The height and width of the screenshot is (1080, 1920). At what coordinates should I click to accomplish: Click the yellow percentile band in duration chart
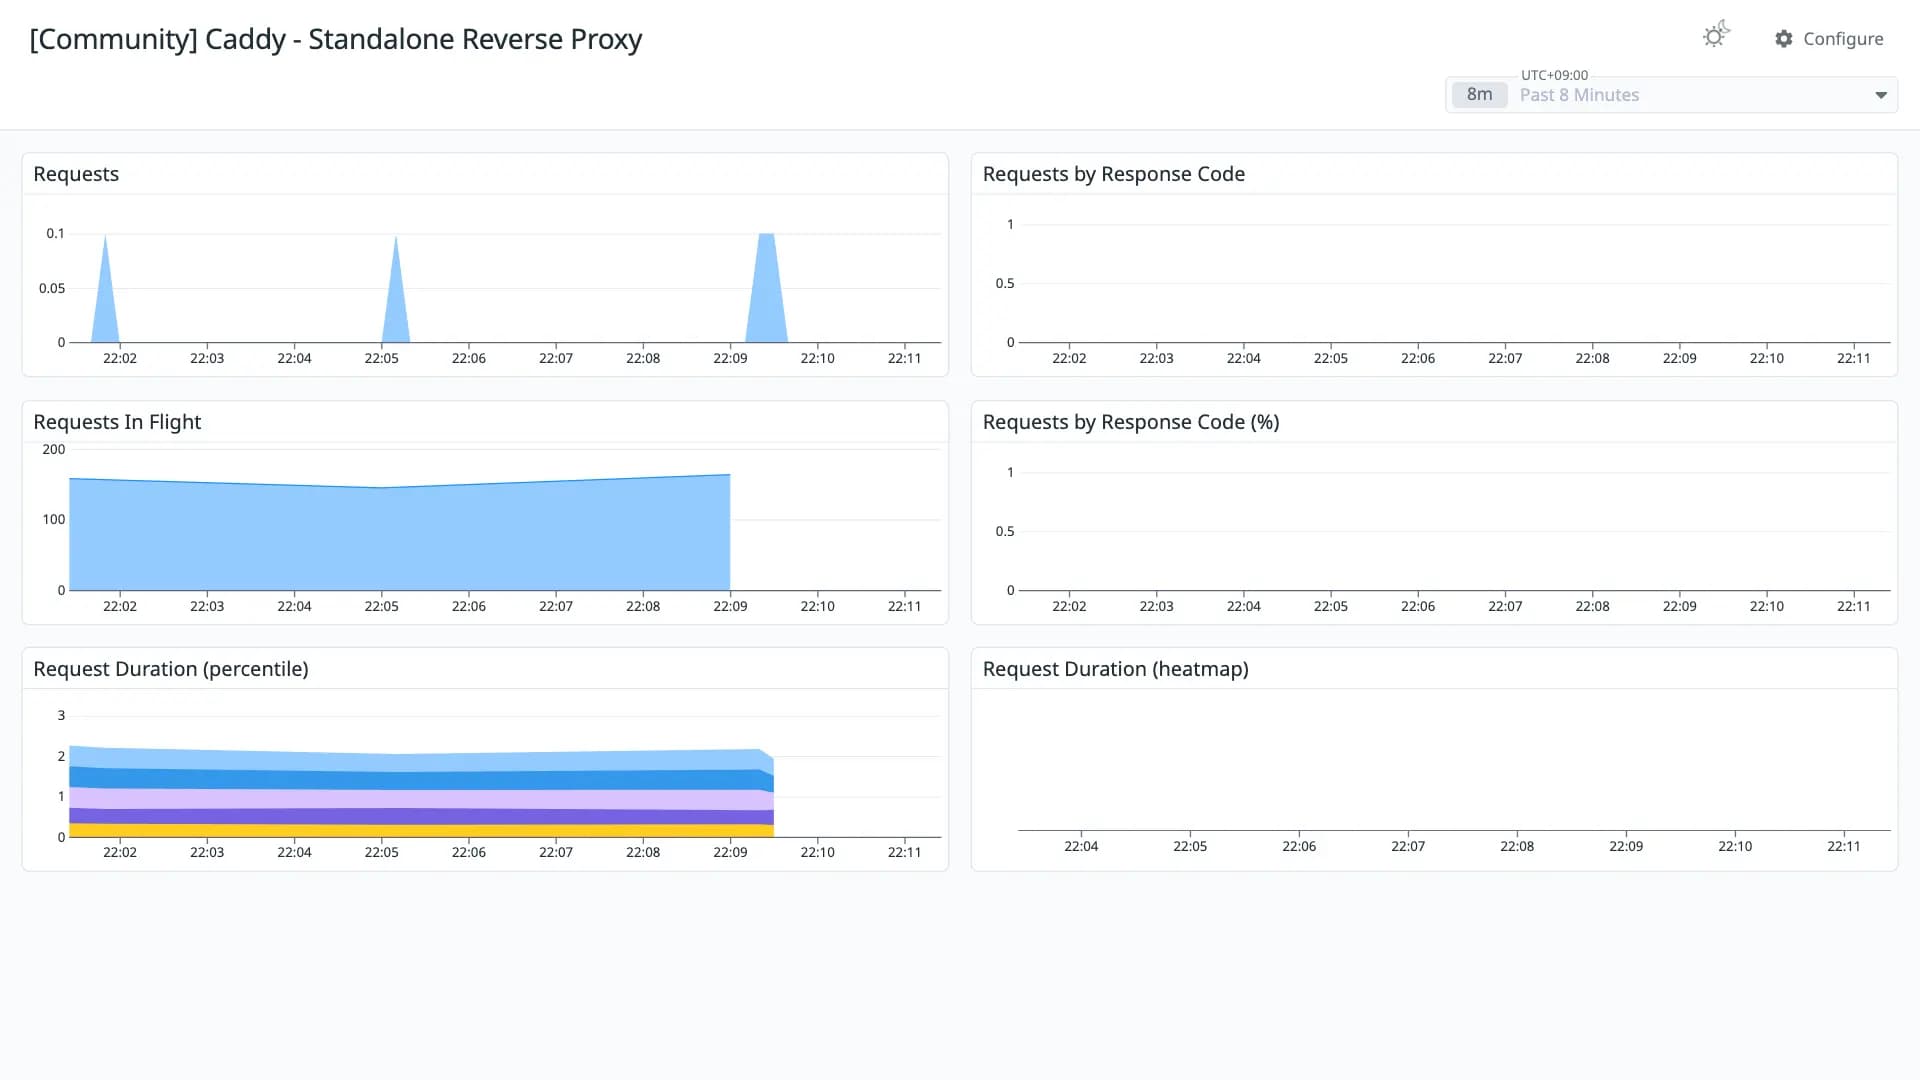[x=420, y=831]
